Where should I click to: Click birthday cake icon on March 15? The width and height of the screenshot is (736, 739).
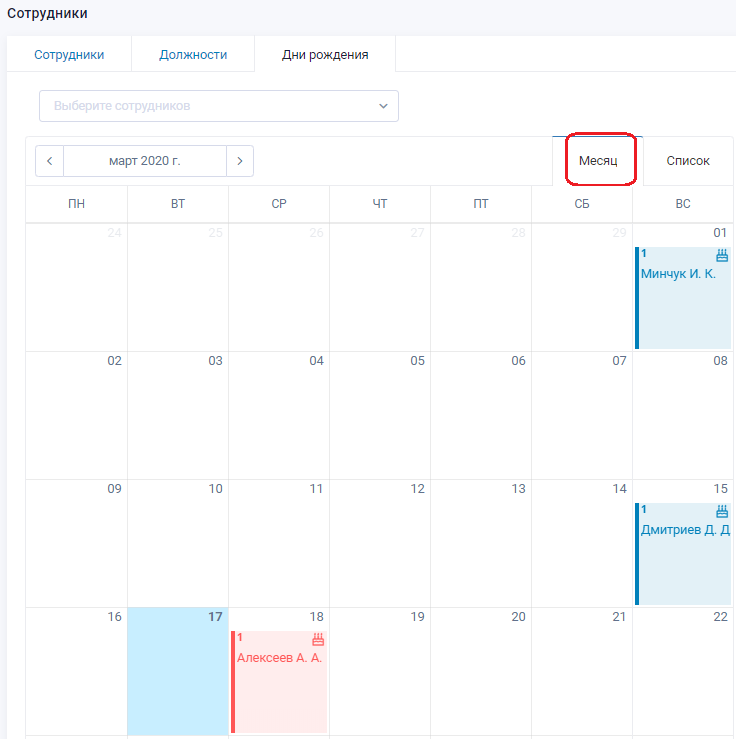(x=722, y=511)
